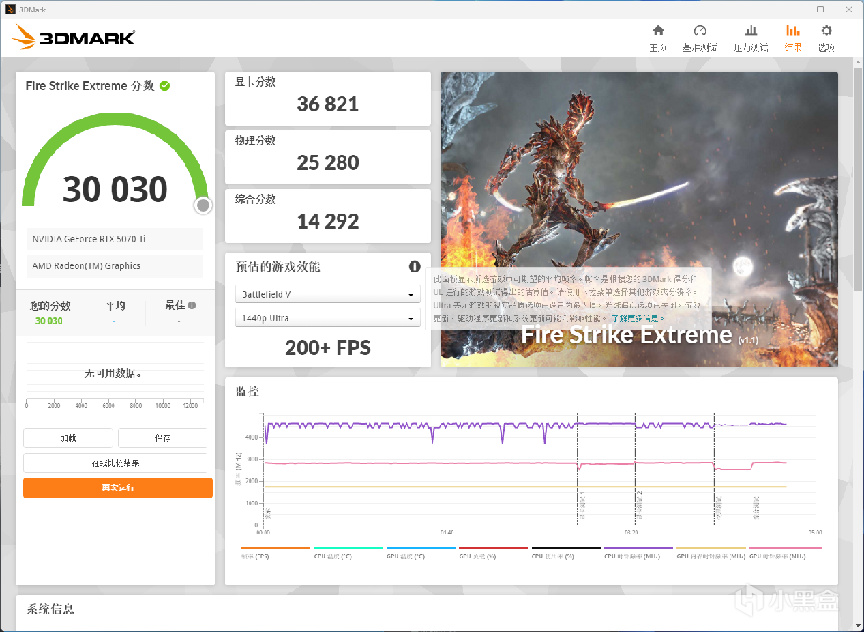
Task: Toggle the orange 帧率 (FPS) legend entry
Action: coord(275,553)
